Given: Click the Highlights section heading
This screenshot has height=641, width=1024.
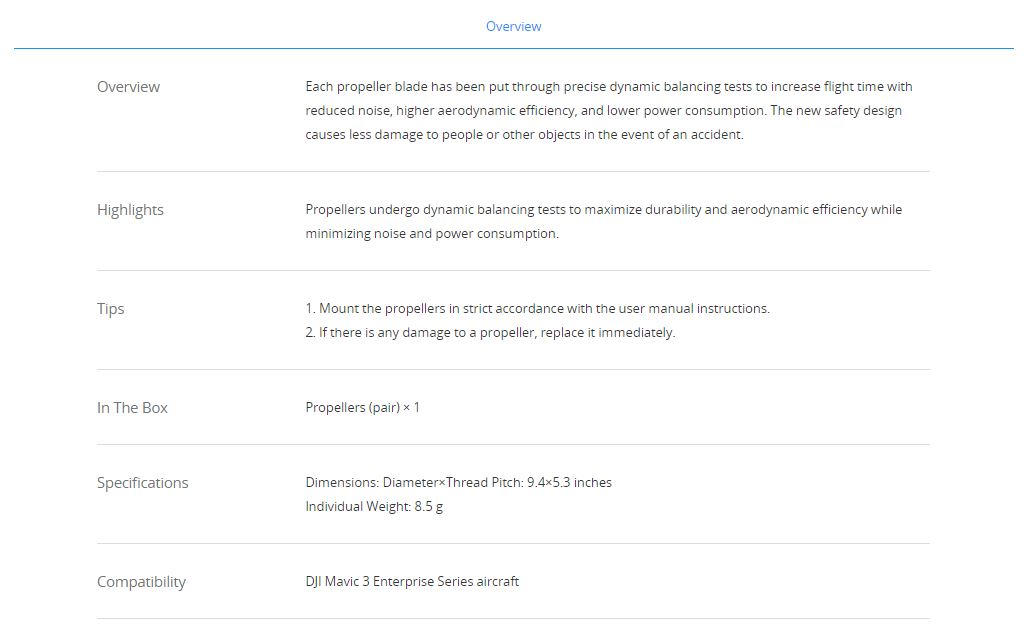Looking at the screenshot, I should pyautogui.click(x=131, y=210).
